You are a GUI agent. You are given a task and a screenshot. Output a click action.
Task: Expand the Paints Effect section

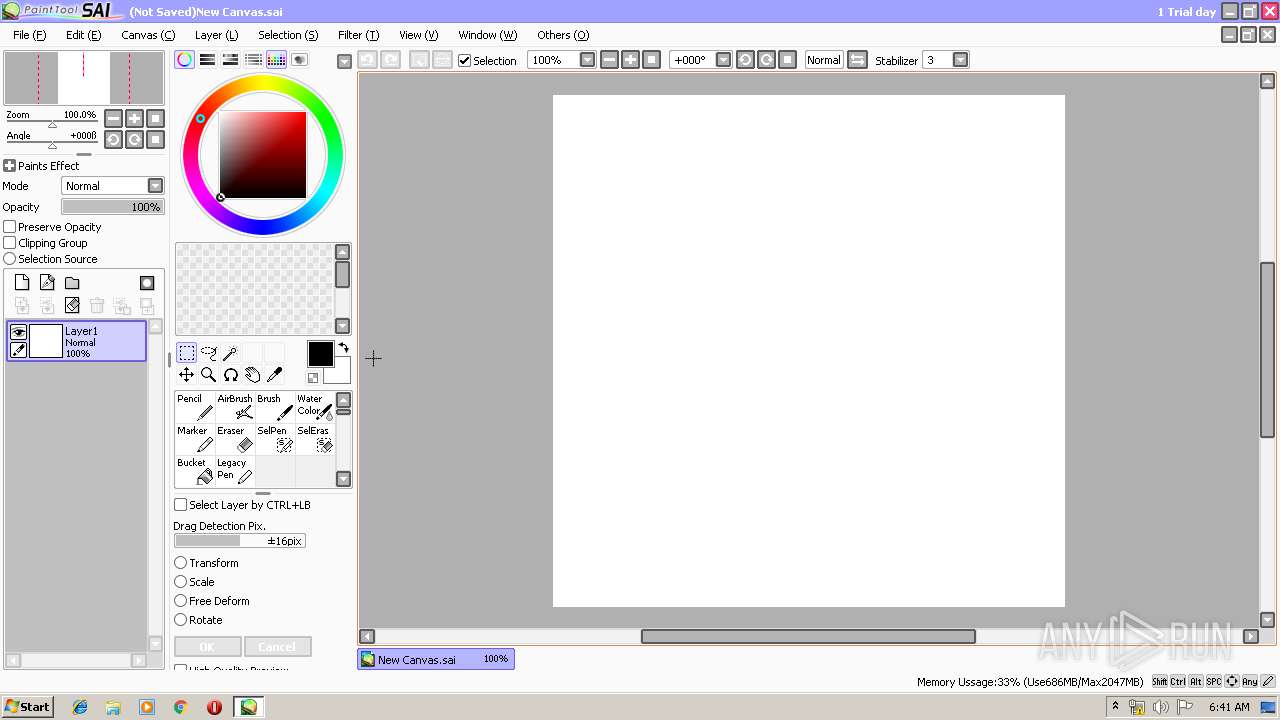9,166
